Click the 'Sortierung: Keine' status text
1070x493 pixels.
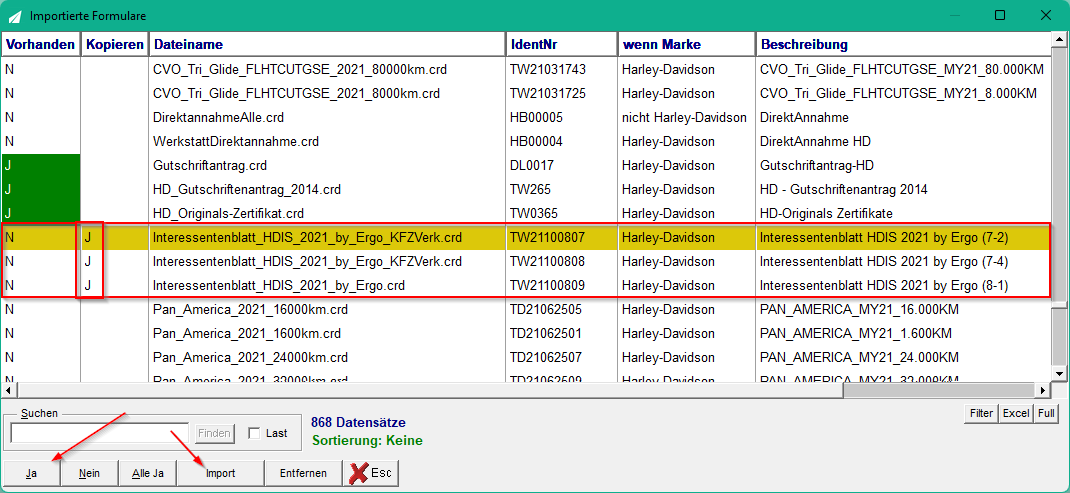[x=367, y=440]
